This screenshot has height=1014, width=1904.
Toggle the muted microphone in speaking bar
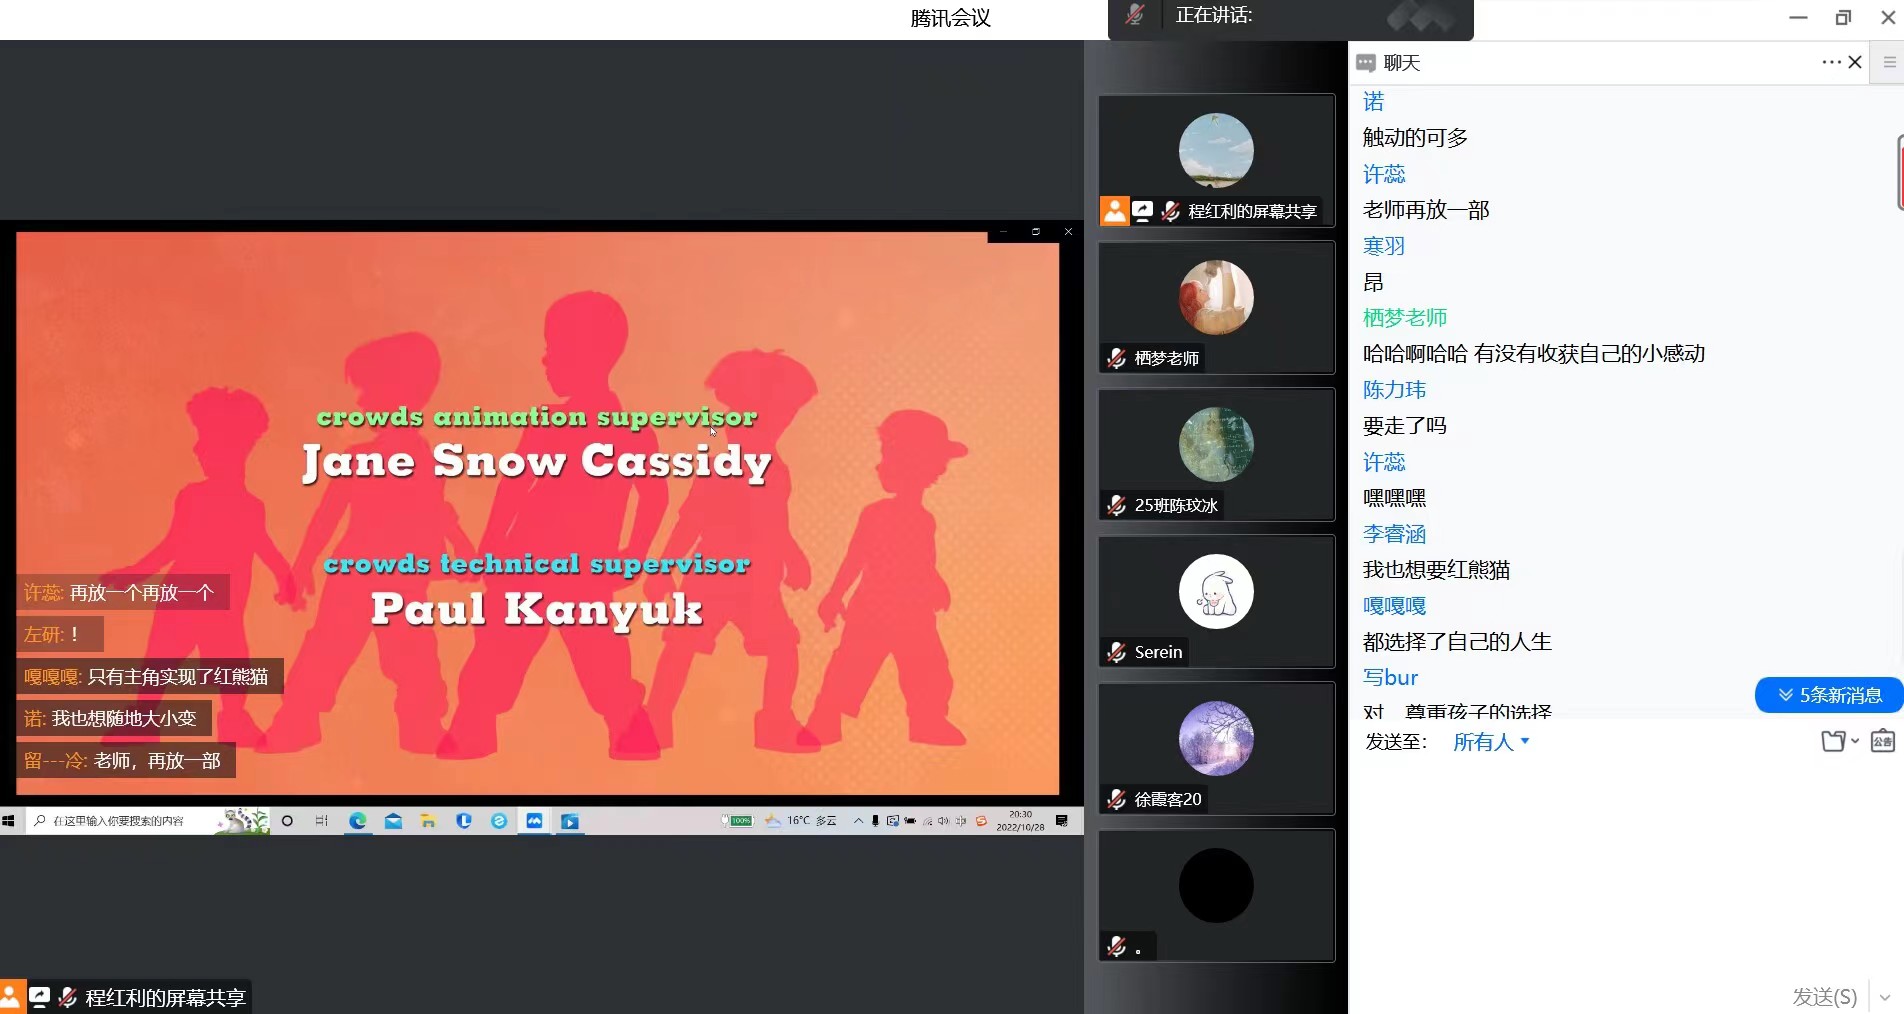click(x=1135, y=16)
